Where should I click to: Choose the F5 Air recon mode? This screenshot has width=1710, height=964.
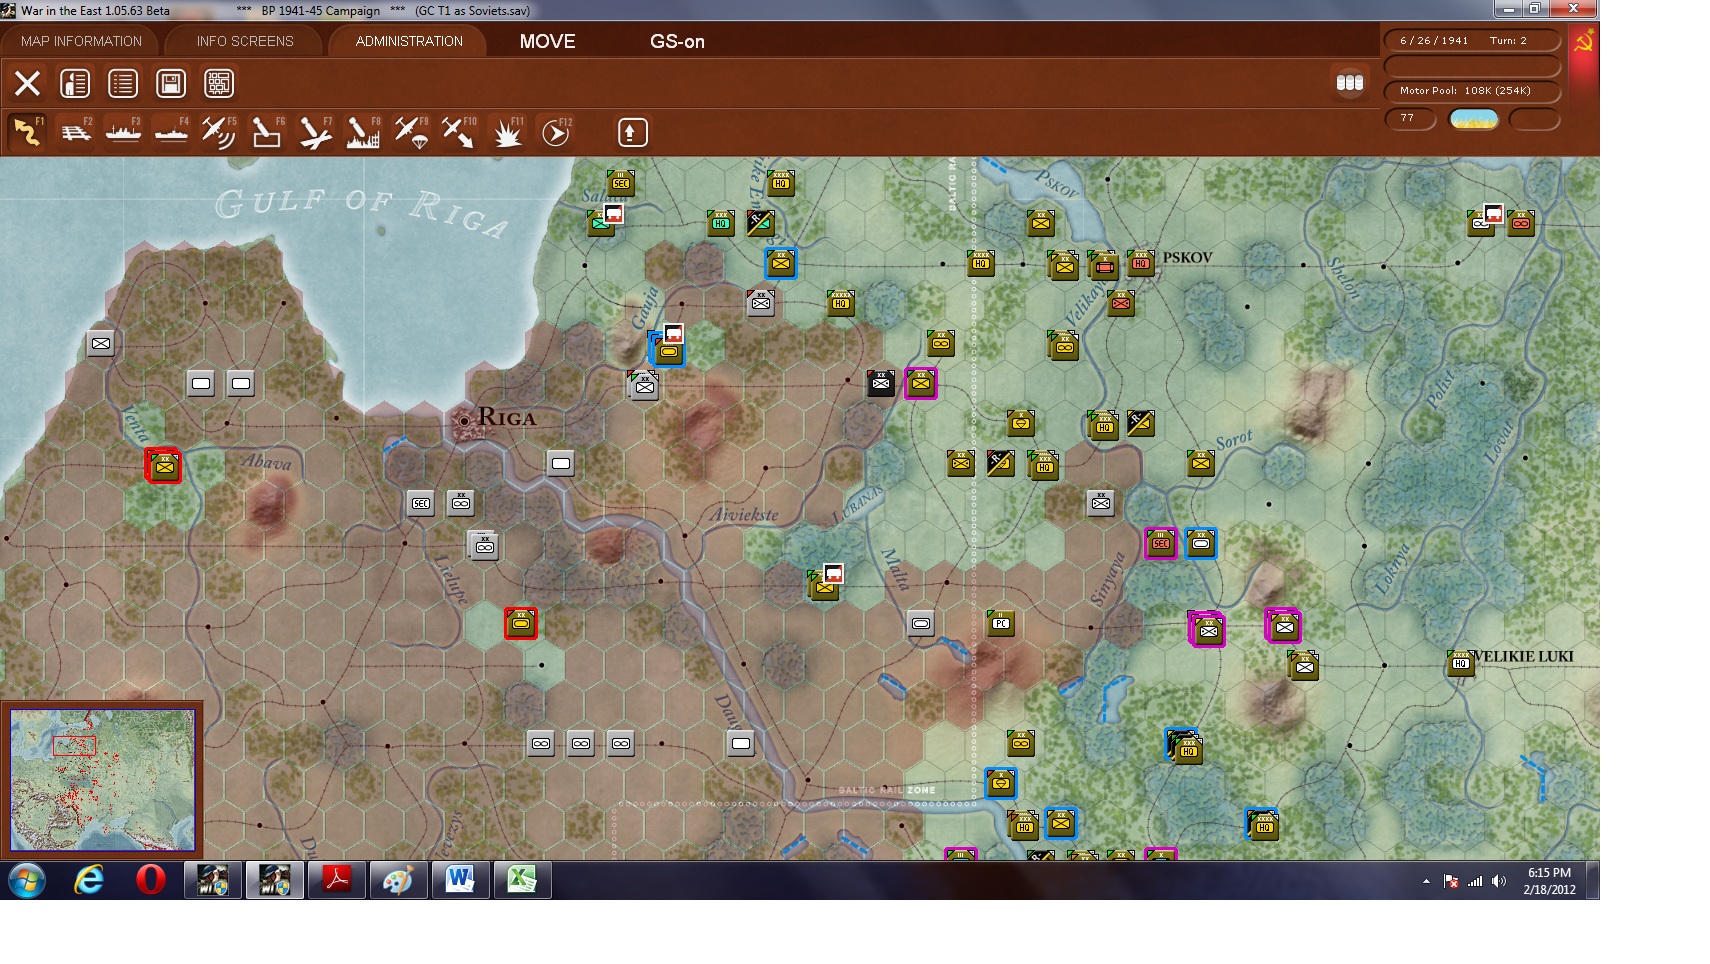click(x=219, y=132)
